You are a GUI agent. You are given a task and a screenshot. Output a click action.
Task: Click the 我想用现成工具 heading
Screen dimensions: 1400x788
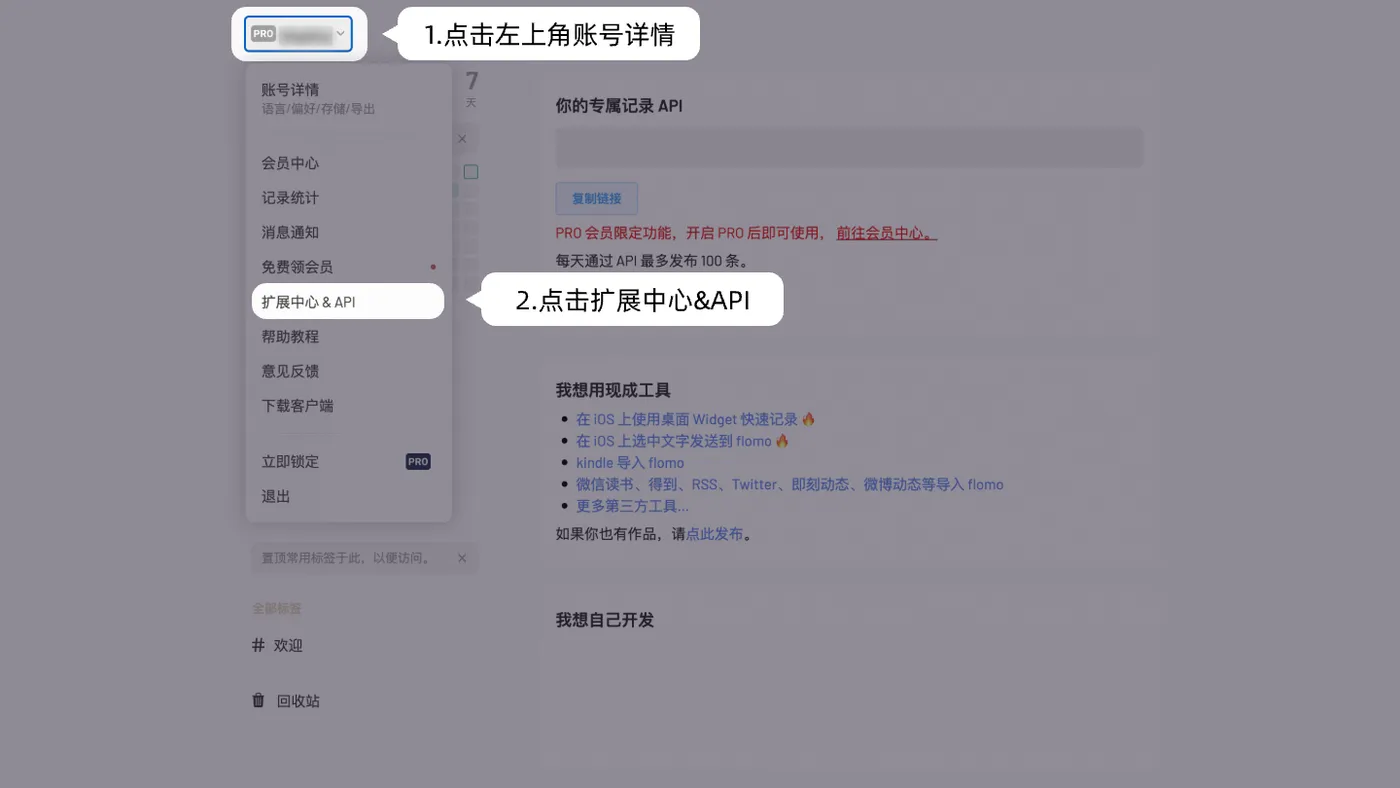(x=613, y=390)
